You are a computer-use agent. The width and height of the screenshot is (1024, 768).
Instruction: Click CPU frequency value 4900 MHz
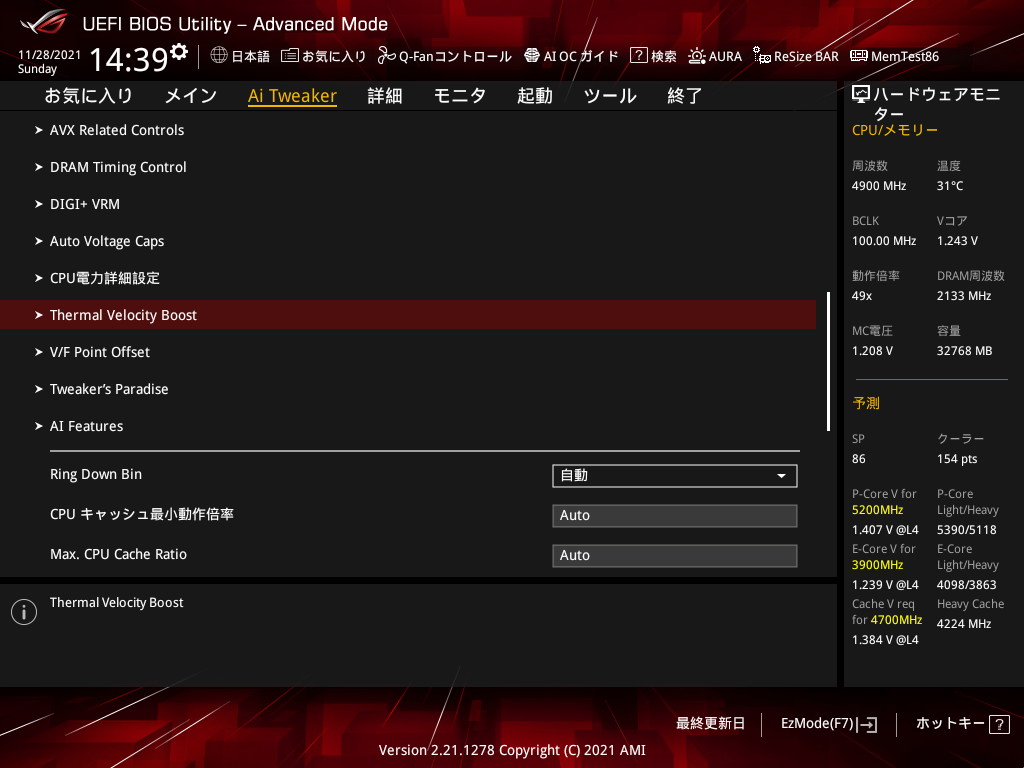(x=878, y=186)
